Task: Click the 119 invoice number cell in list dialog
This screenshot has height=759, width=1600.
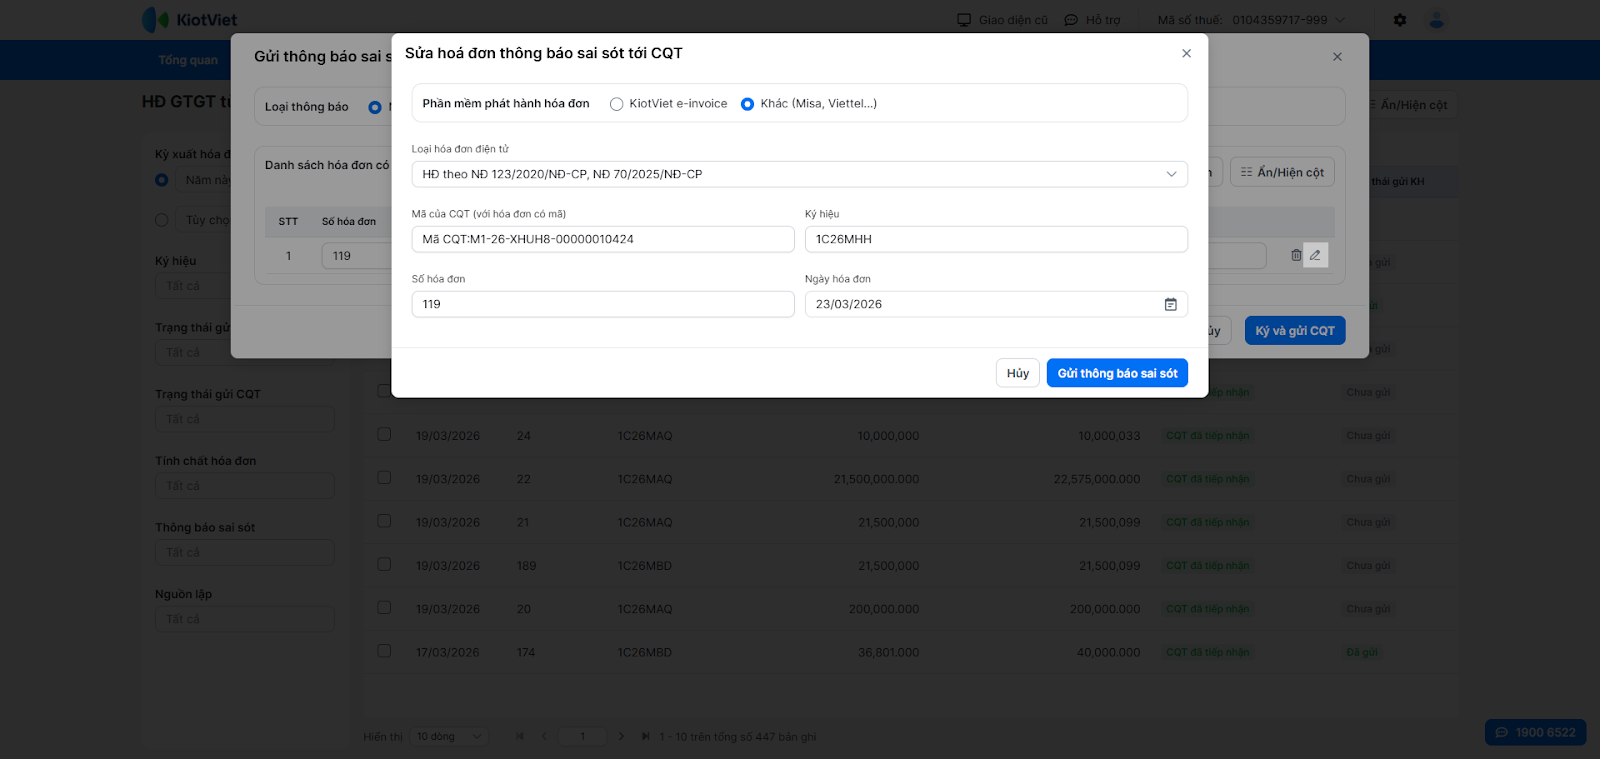Action: coord(357,256)
